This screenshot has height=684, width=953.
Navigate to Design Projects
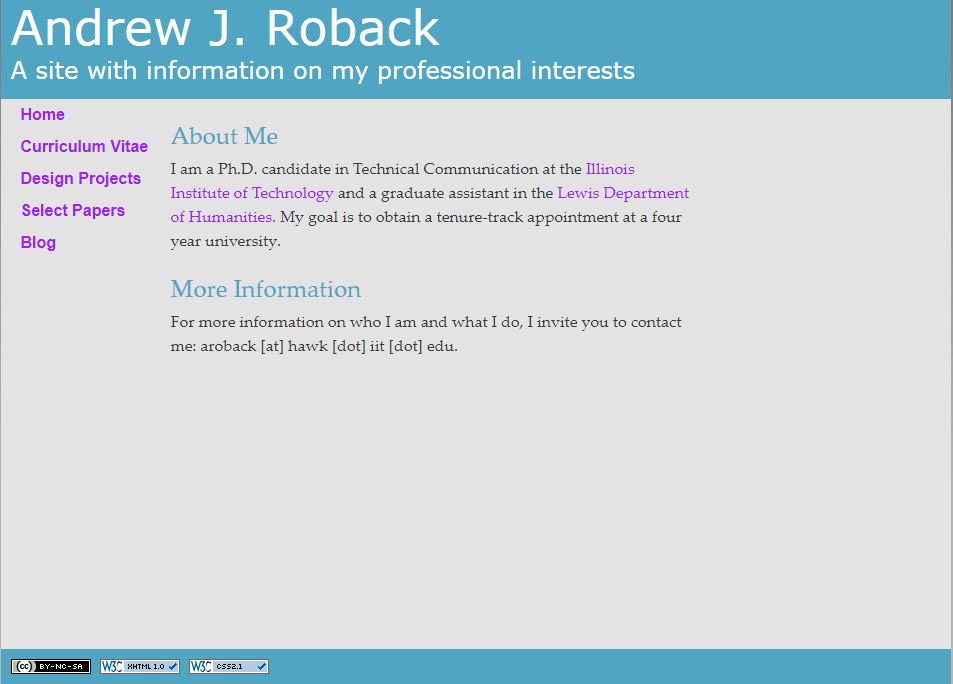pyautogui.click(x=80, y=179)
